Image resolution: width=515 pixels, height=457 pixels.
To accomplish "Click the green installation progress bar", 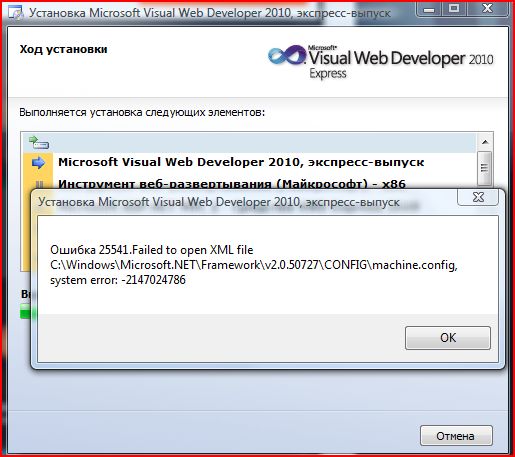I will [x=25, y=311].
